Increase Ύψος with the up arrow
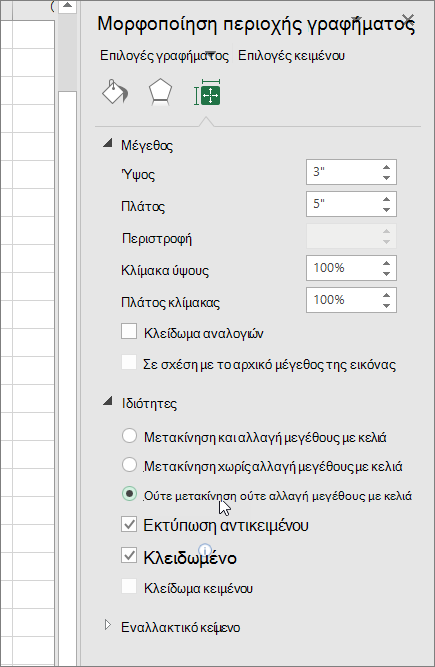The width and height of the screenshot is (435, 667). (386, 167)
